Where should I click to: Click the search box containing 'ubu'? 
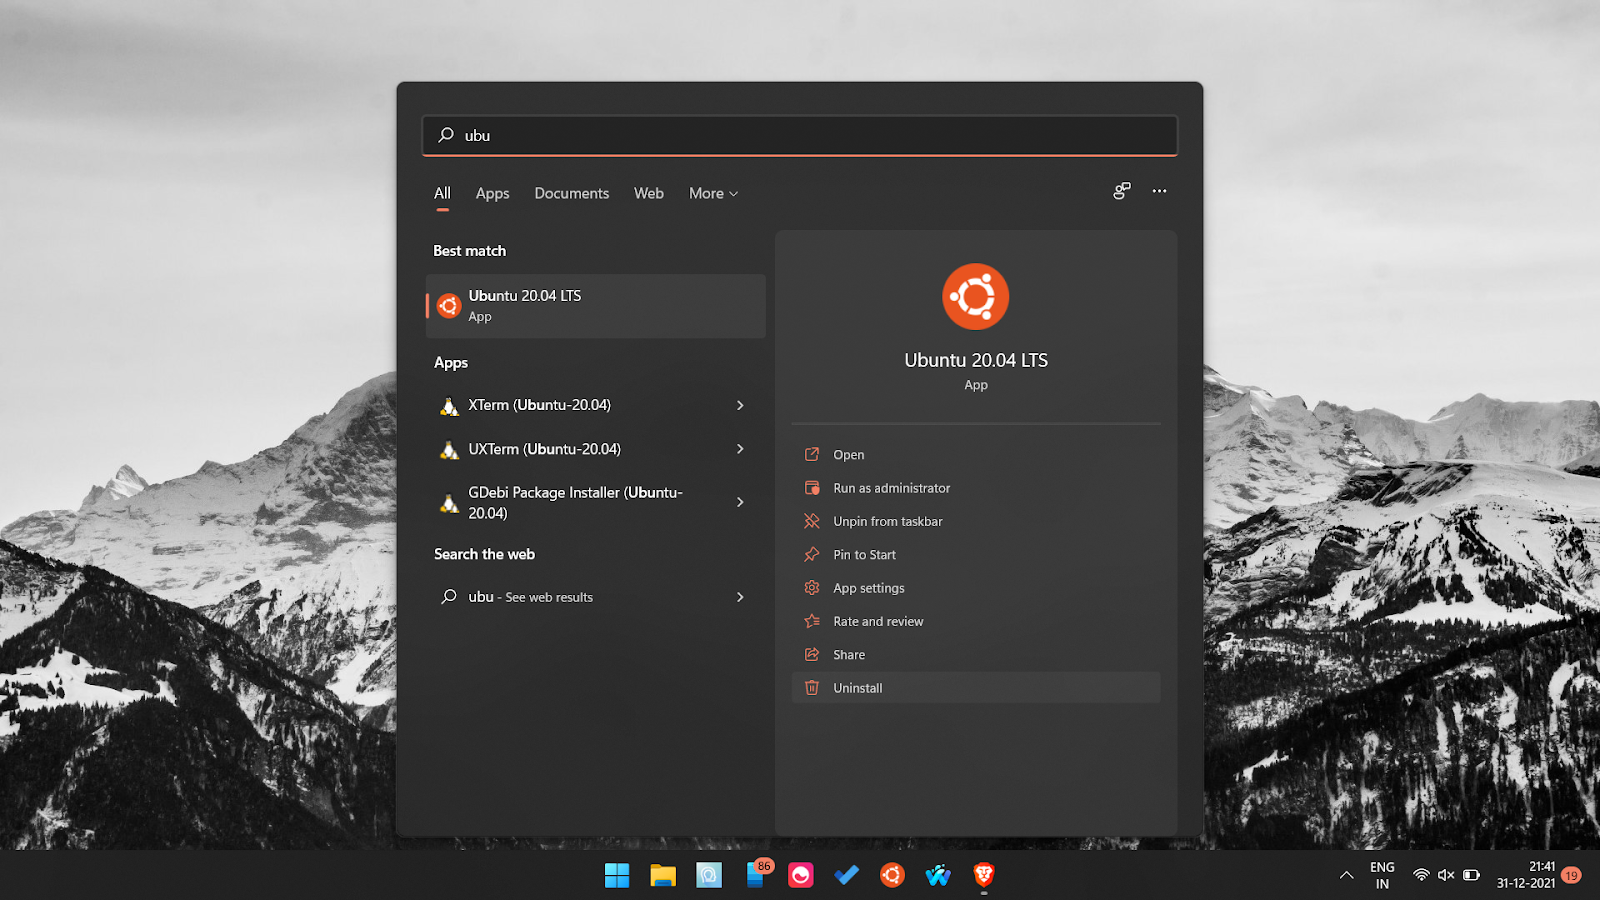pos(799,135)
